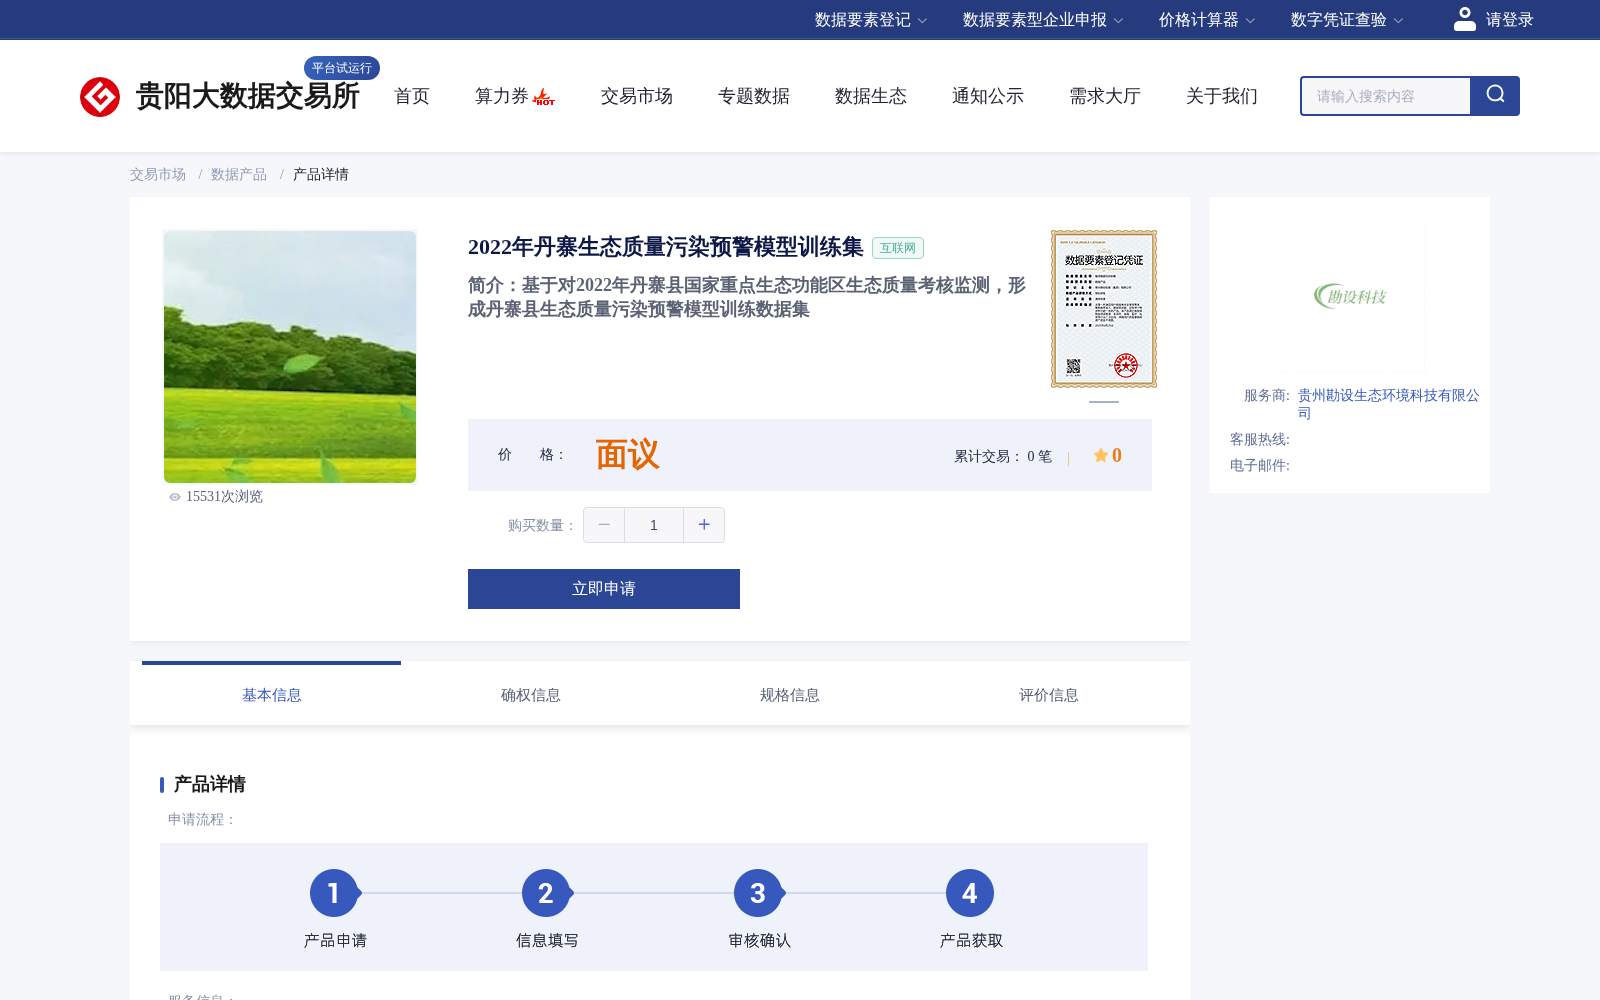Switch to the 基本信息 tab
This screenshot has width=1600, height=1000.
pos(271,695)
